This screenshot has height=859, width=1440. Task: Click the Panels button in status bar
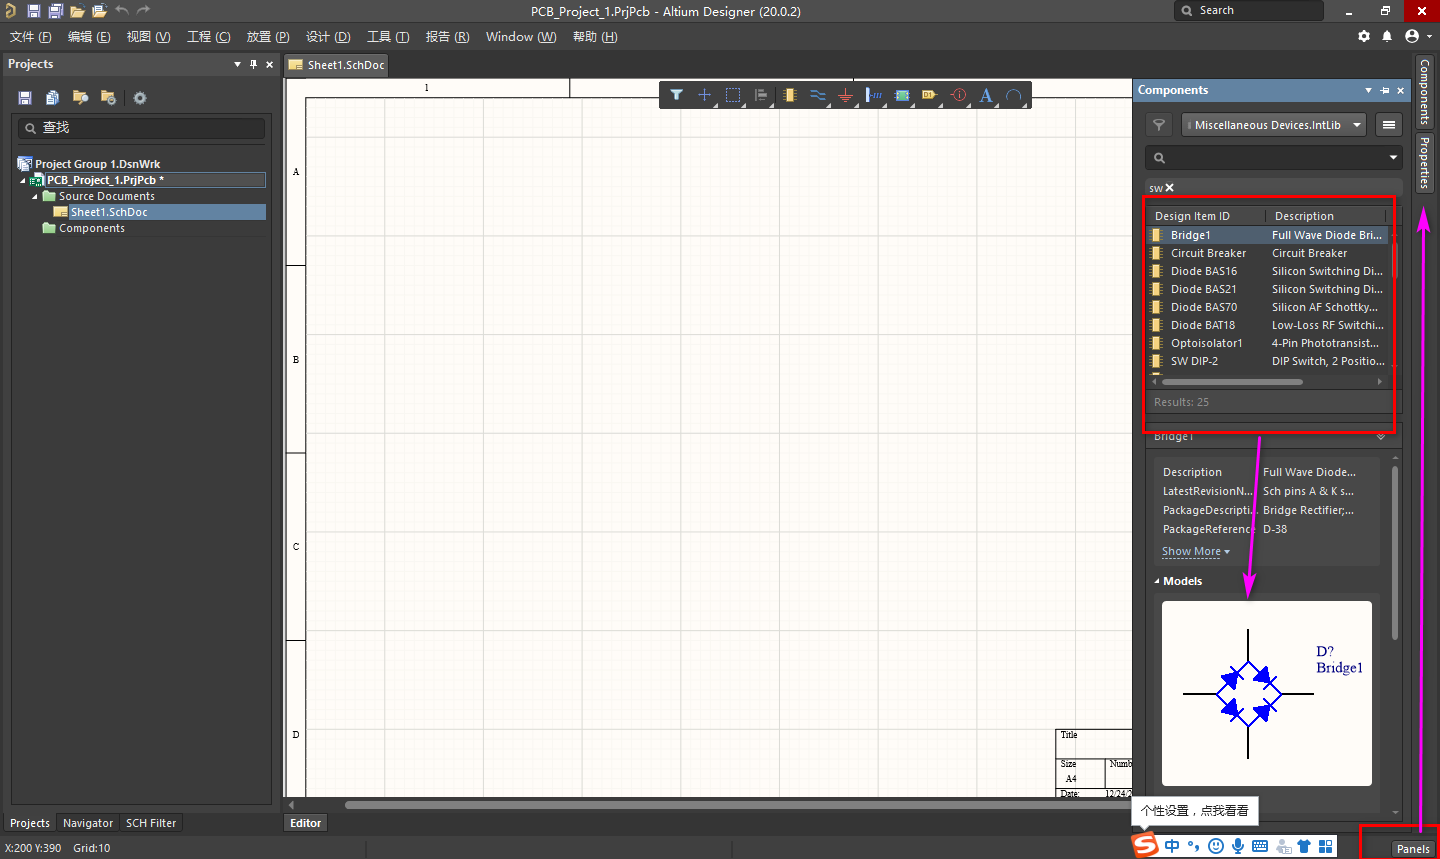pyautogui.click(x=1413, y=849)
